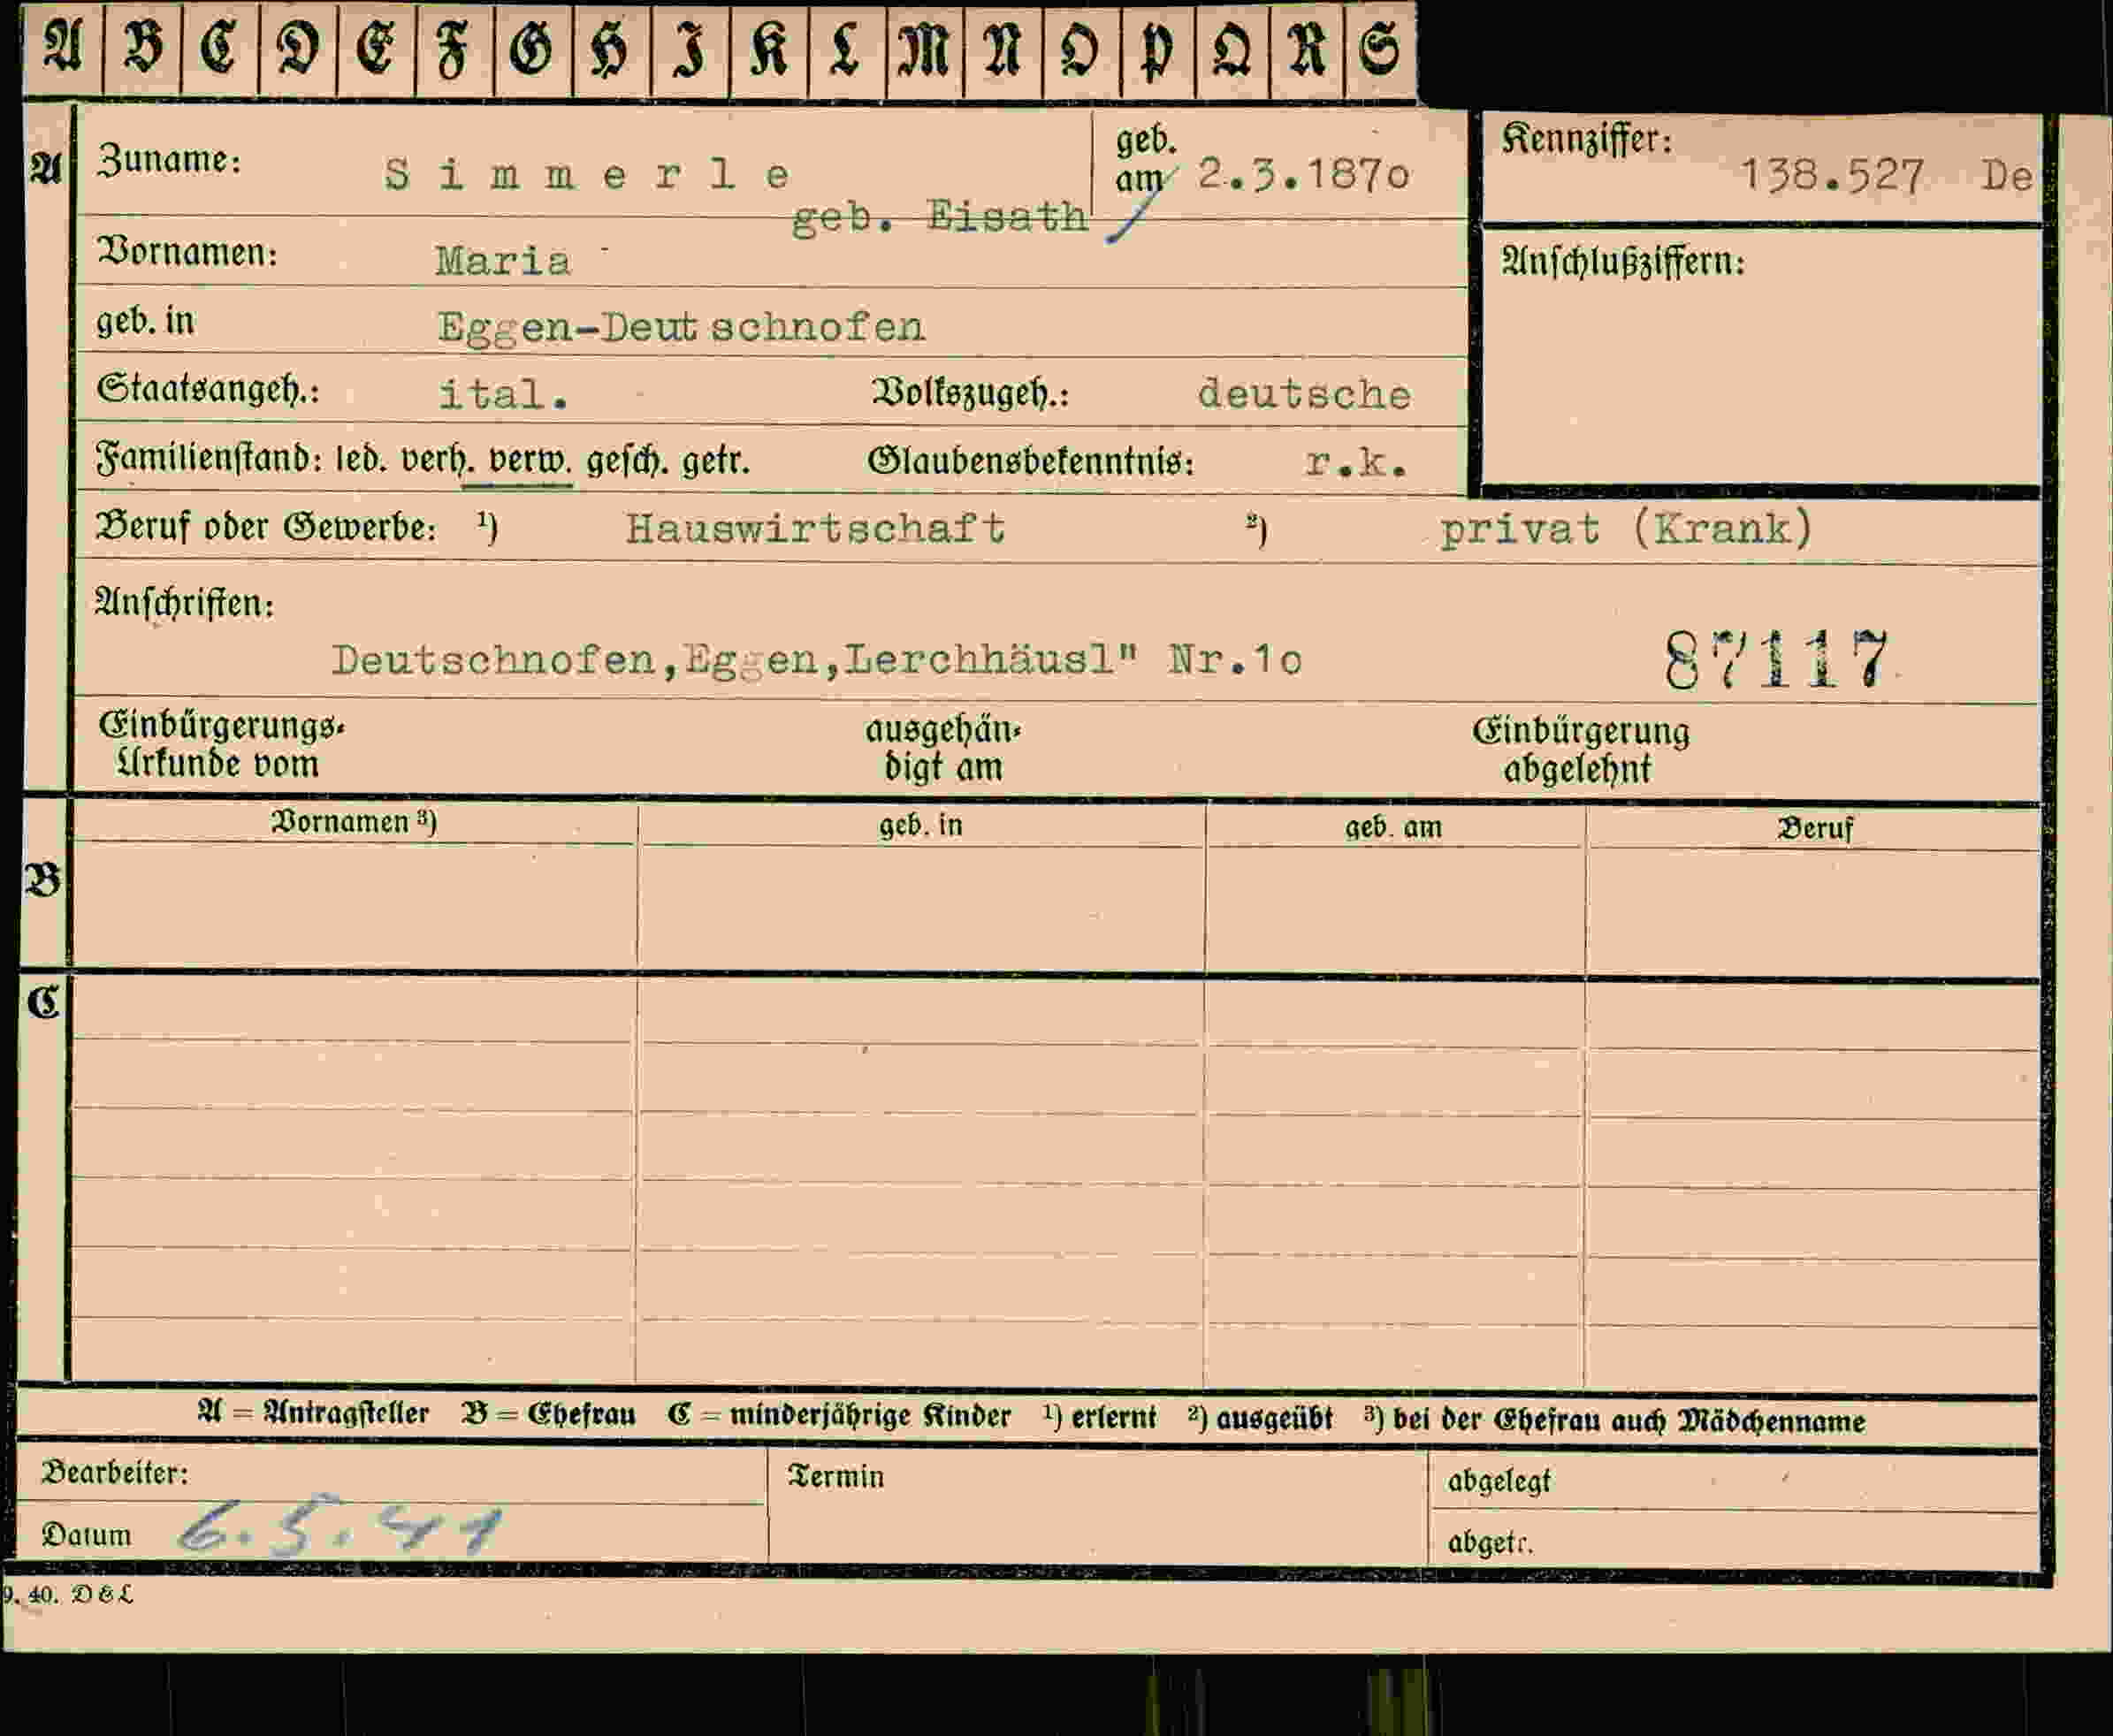This screenshot has width=2113, height=1736.
Task: Click the section 'C' side marker
Action: click(43, 1002)
